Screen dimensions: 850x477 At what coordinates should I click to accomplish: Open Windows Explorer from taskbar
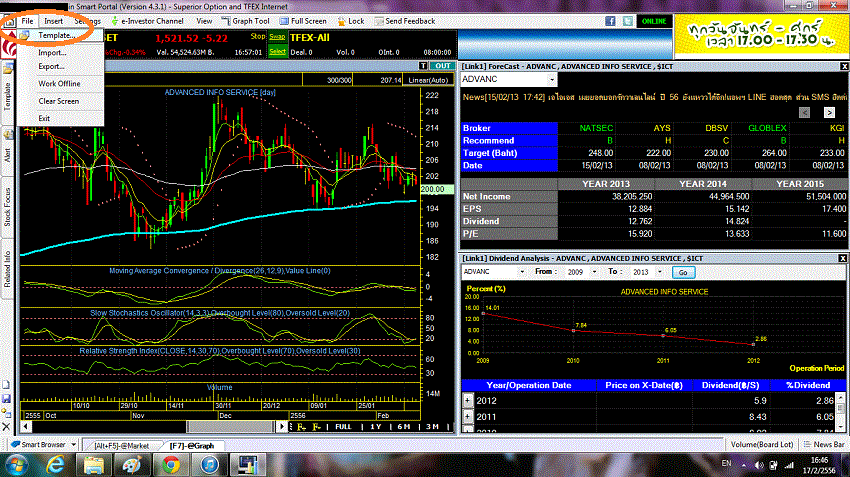point(93,465)
